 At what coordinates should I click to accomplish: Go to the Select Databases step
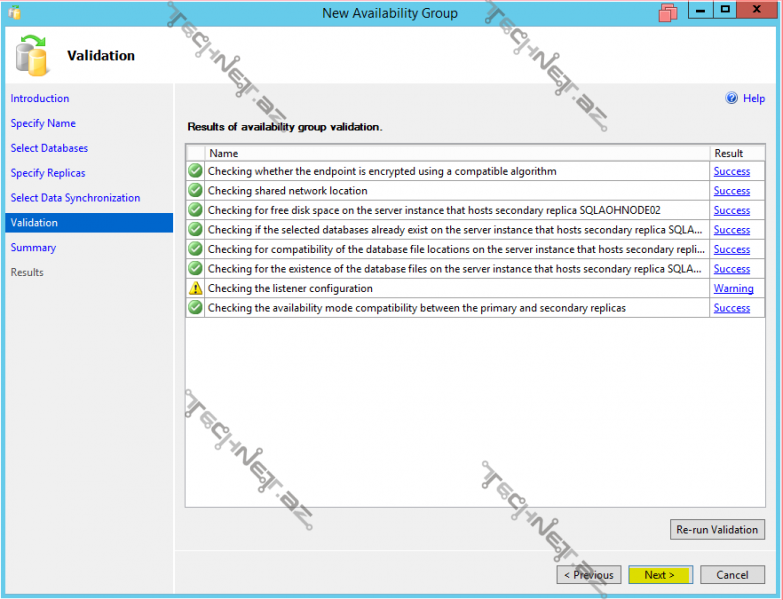pos(49,148)
